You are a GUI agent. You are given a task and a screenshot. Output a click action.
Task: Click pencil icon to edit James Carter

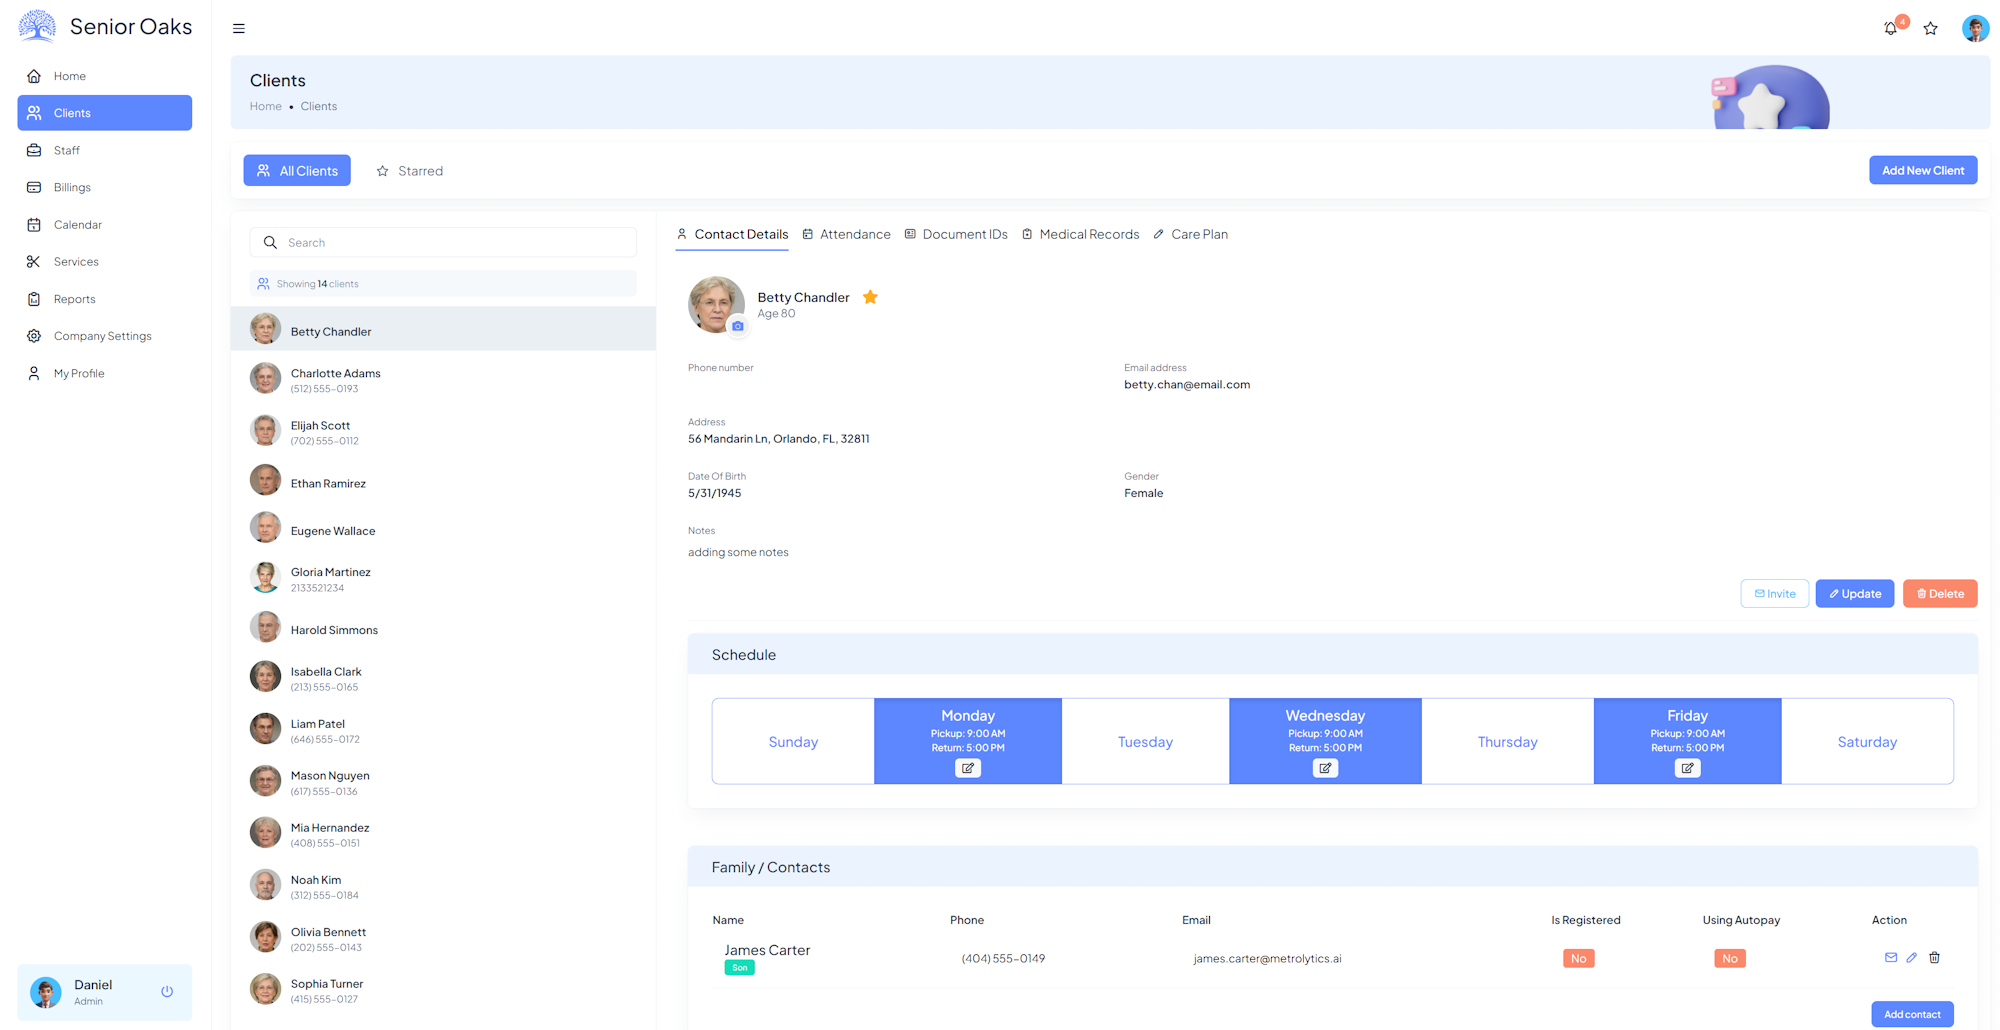tap(1911, 958)
